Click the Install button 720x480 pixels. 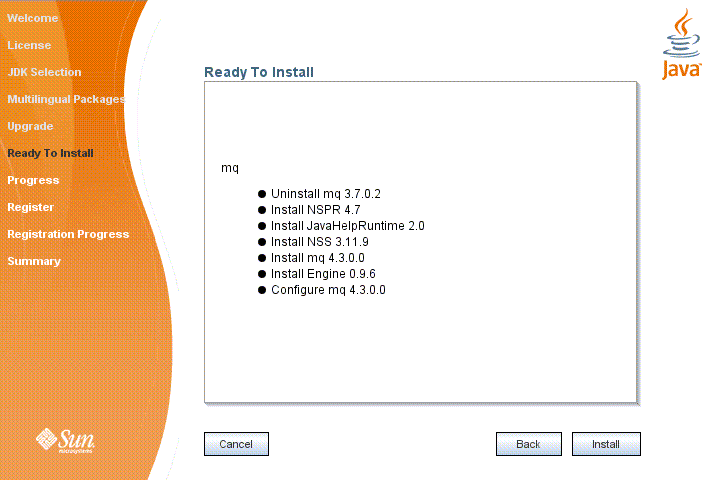coord(606,444)
